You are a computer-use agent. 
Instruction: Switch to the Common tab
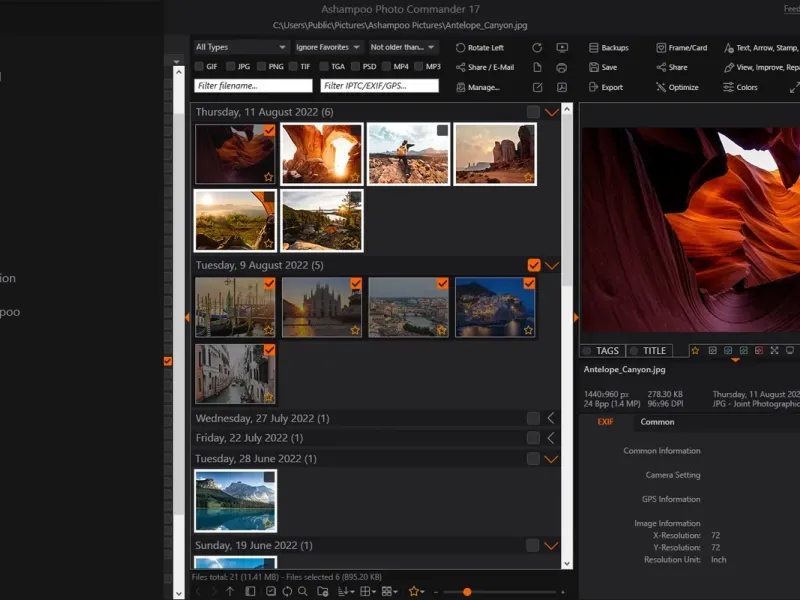click(657, 422)
